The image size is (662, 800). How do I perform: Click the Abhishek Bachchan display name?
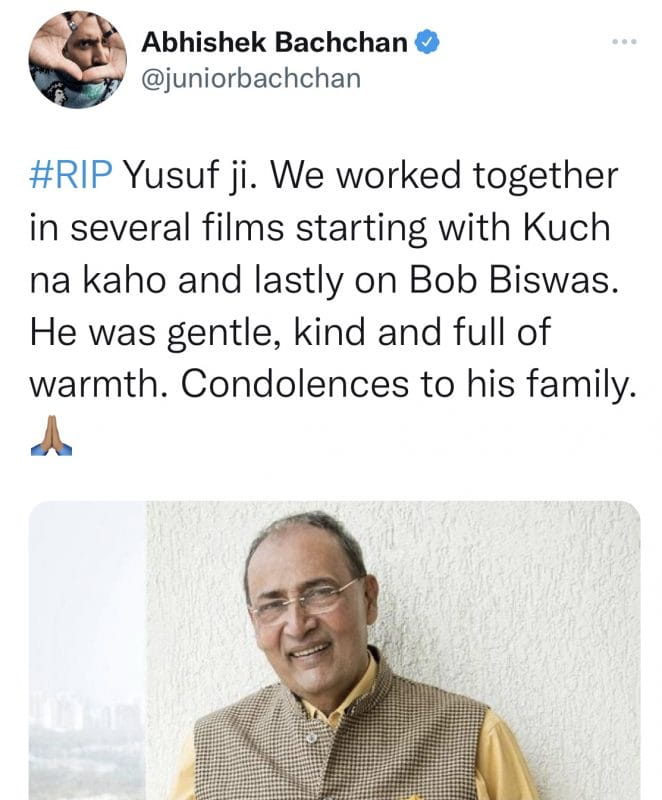274,42
